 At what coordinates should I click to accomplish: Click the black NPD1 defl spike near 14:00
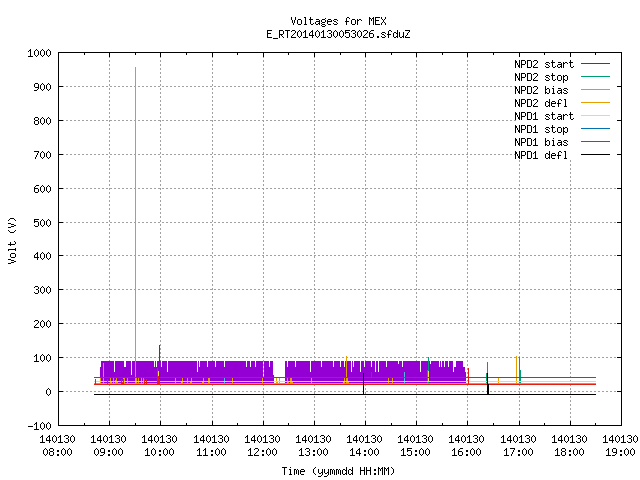(363, 384)
